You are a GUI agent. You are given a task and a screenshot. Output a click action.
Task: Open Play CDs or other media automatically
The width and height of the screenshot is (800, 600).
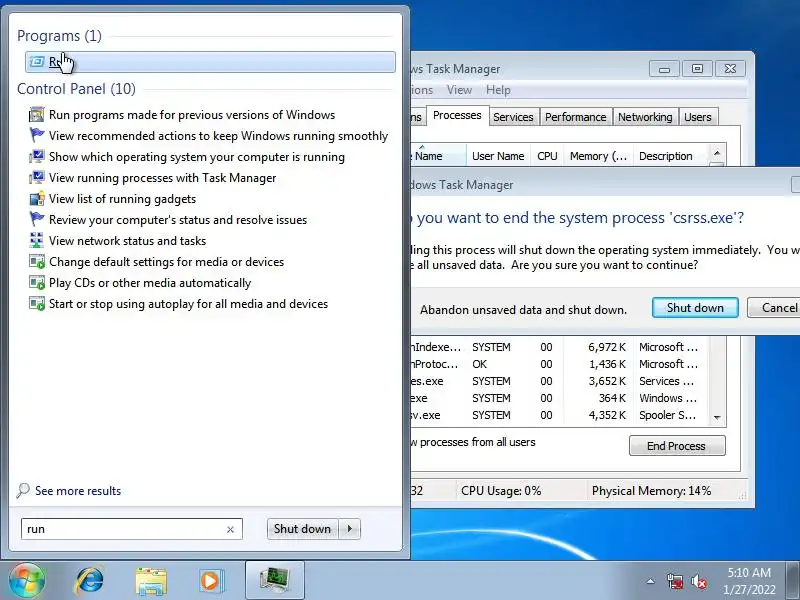pos(150,283)
